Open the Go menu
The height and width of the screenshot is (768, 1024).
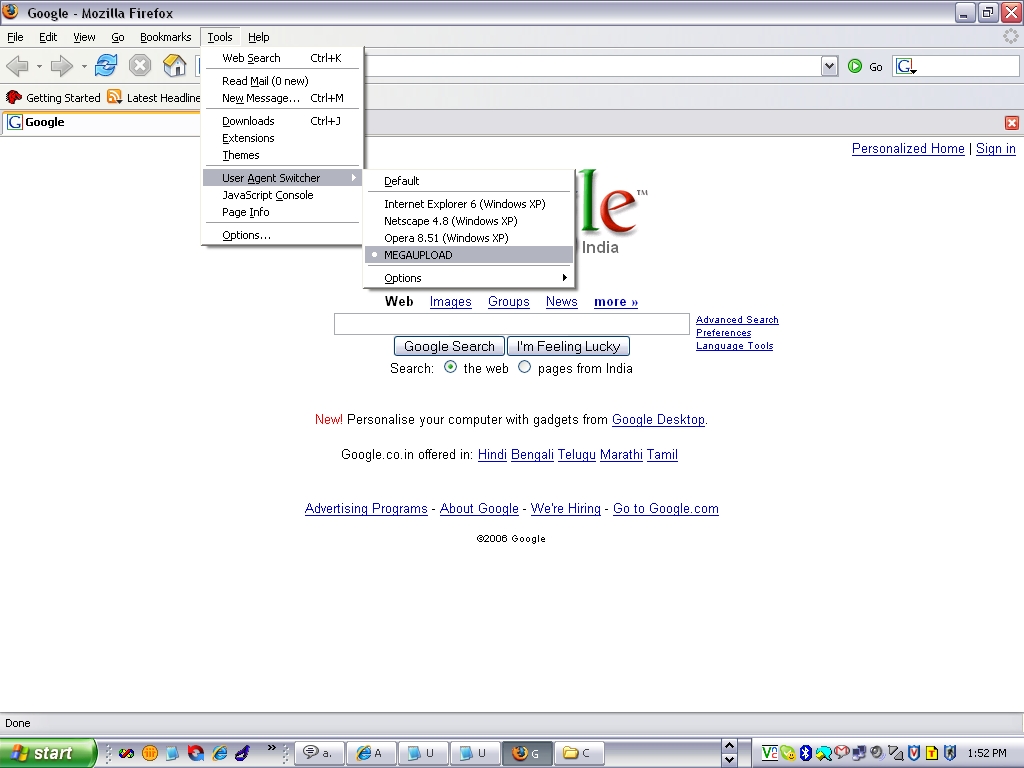tap(118, 37)
